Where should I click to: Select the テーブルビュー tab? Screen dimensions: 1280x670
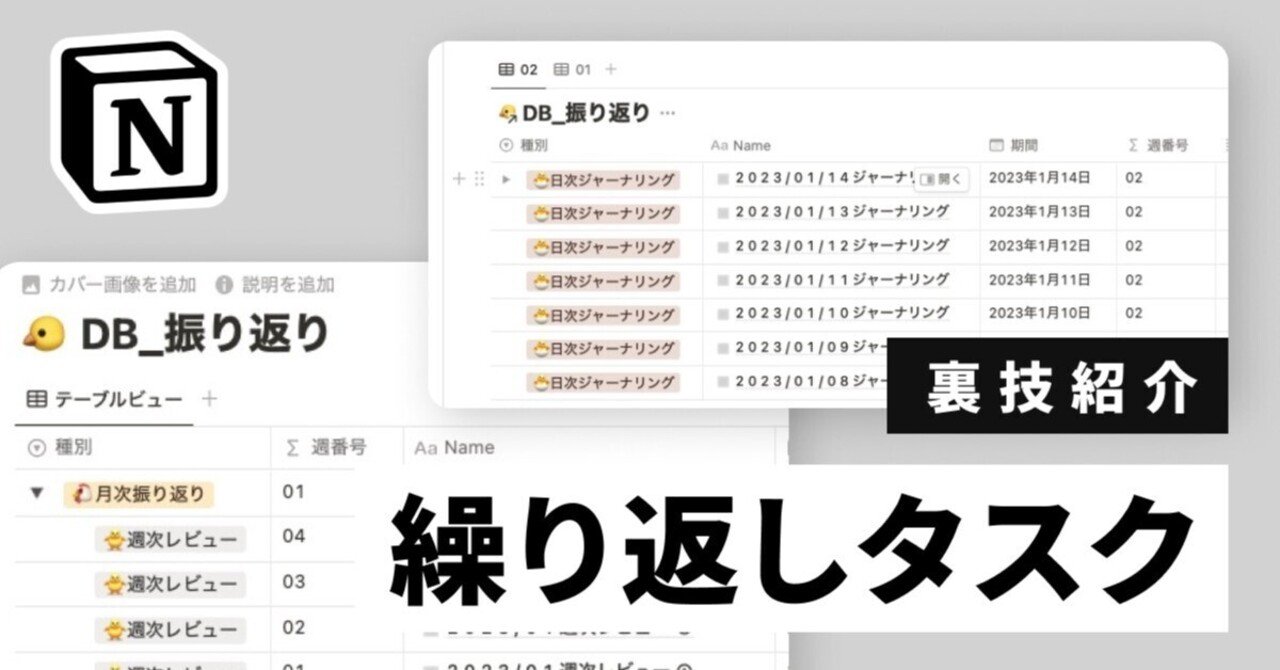tap(104, 399)
